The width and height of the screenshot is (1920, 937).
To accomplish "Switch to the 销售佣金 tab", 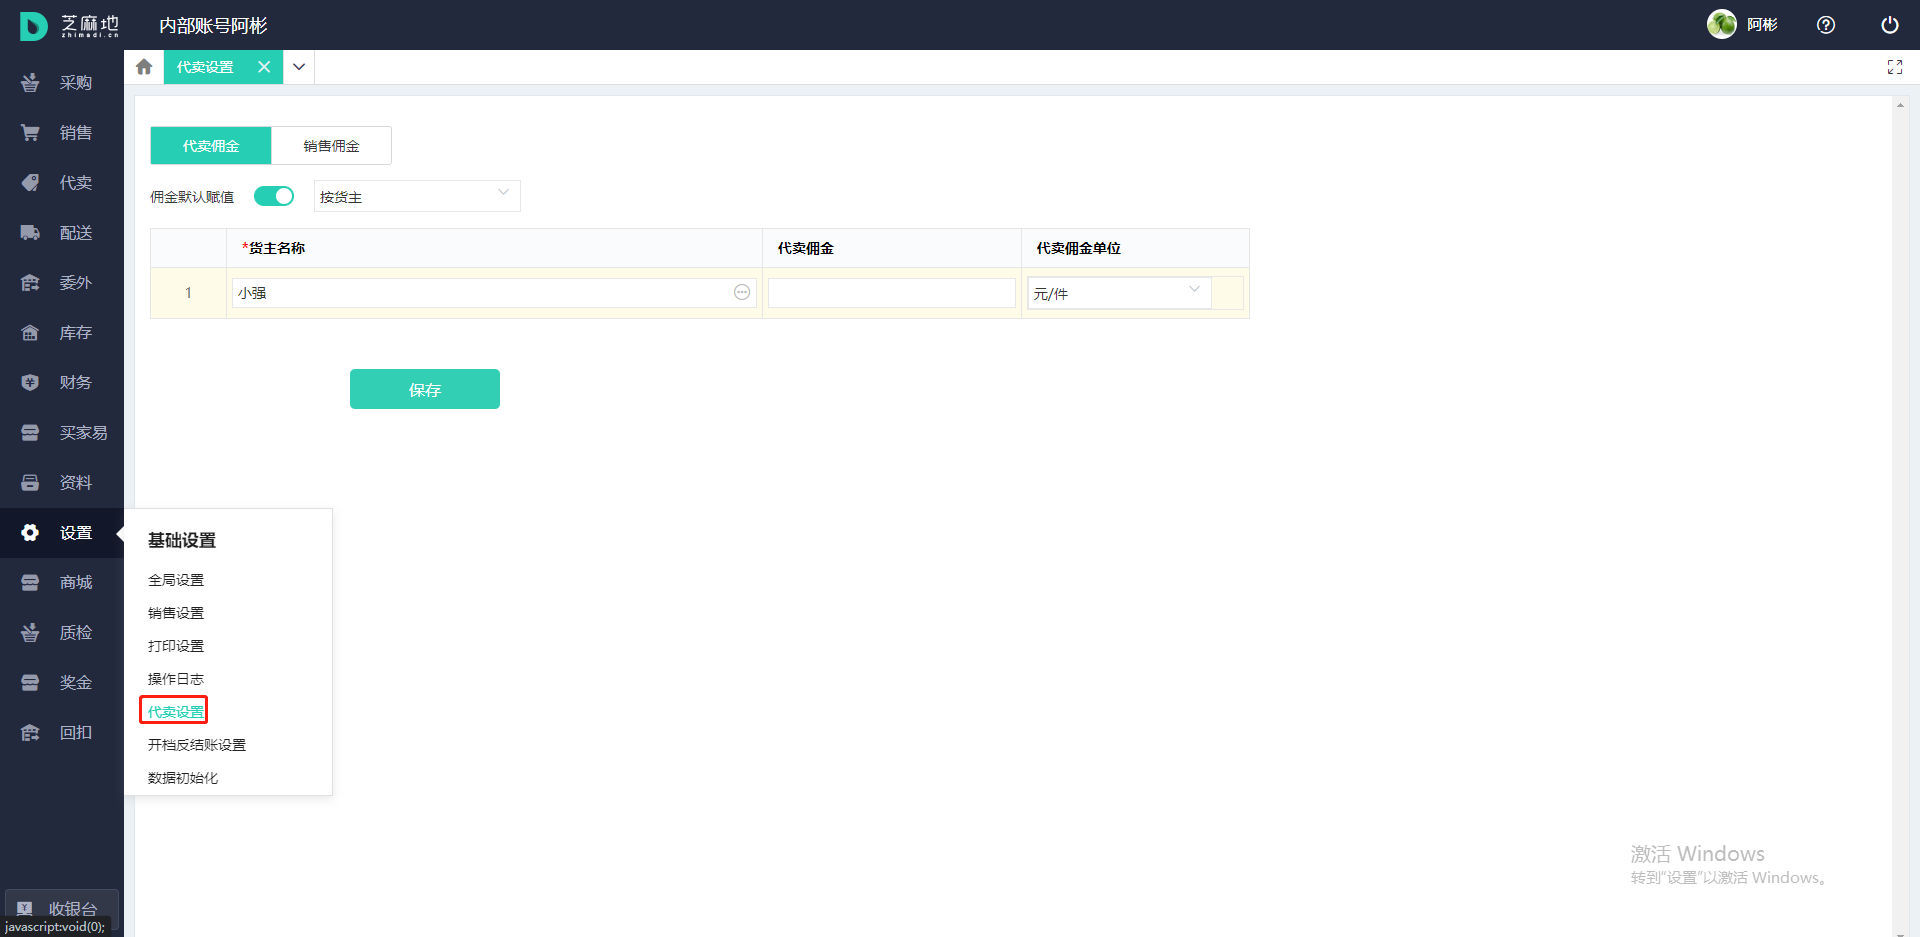I will [x=332, y=146].
